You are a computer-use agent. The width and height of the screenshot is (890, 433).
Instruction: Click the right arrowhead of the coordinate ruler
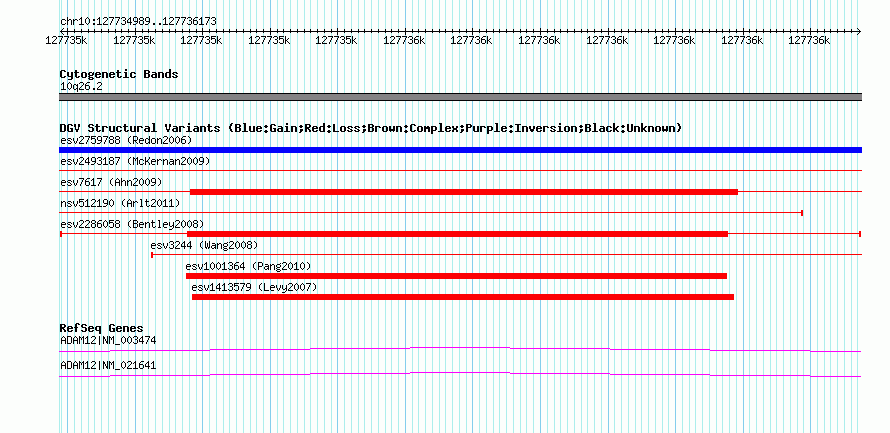point(859,31)
